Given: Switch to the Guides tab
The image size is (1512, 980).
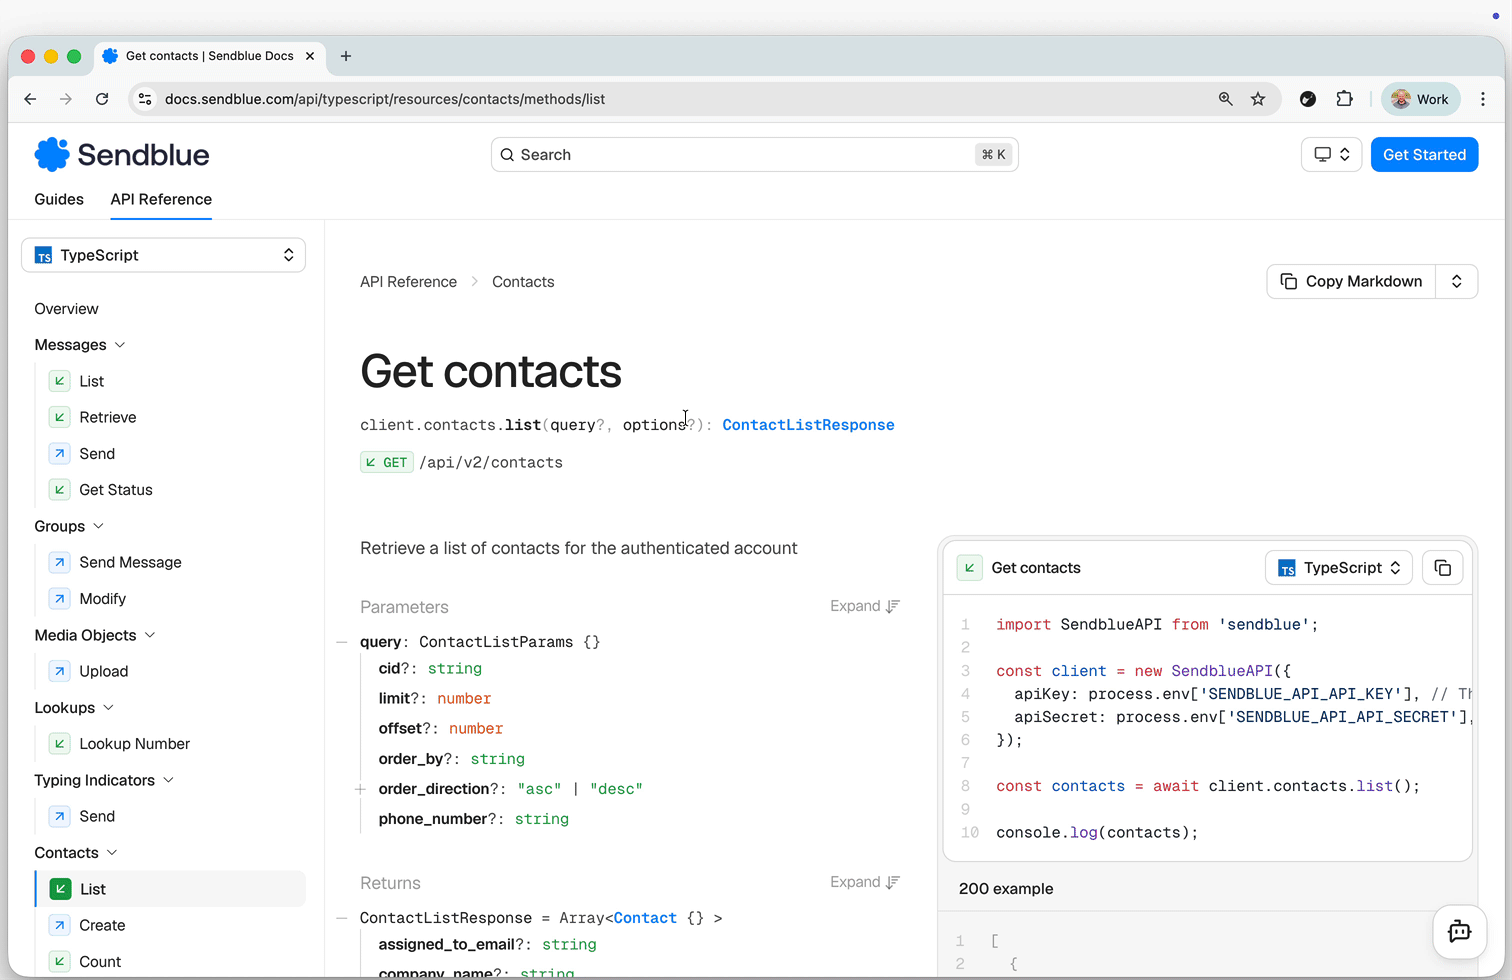Looking at the screenshot, I should pyautogui.click(x=59, y=199).
